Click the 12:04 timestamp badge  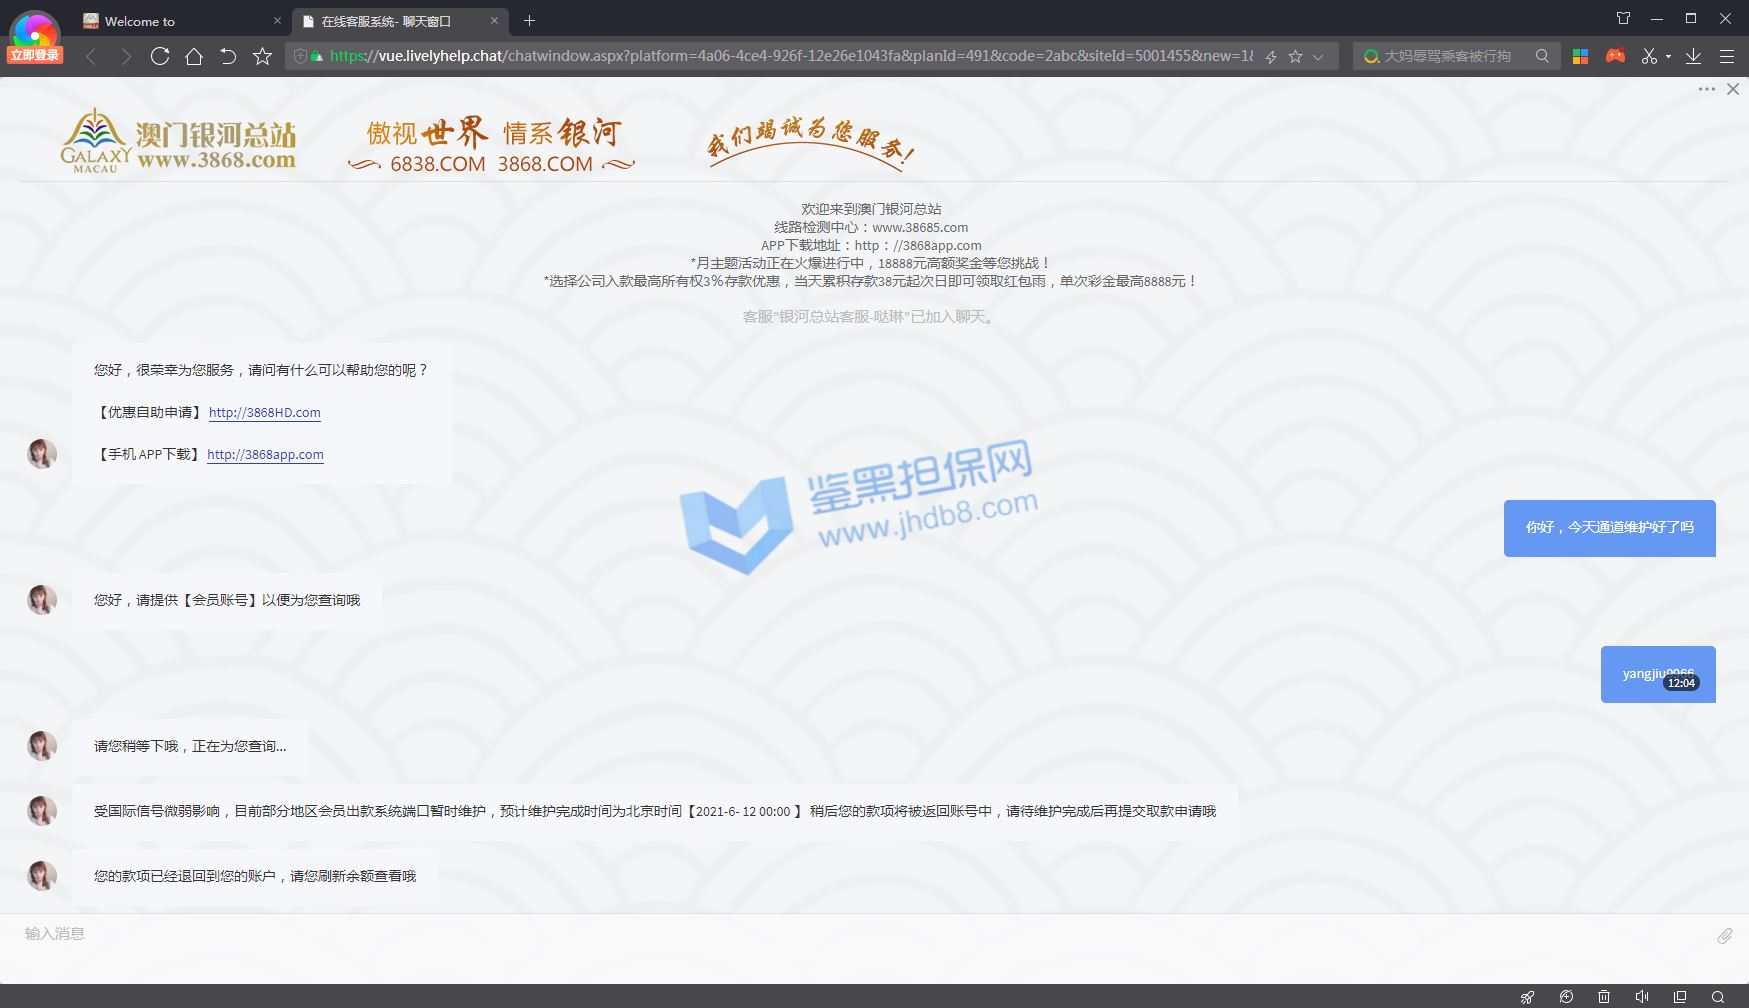(x=1681, y=683)
